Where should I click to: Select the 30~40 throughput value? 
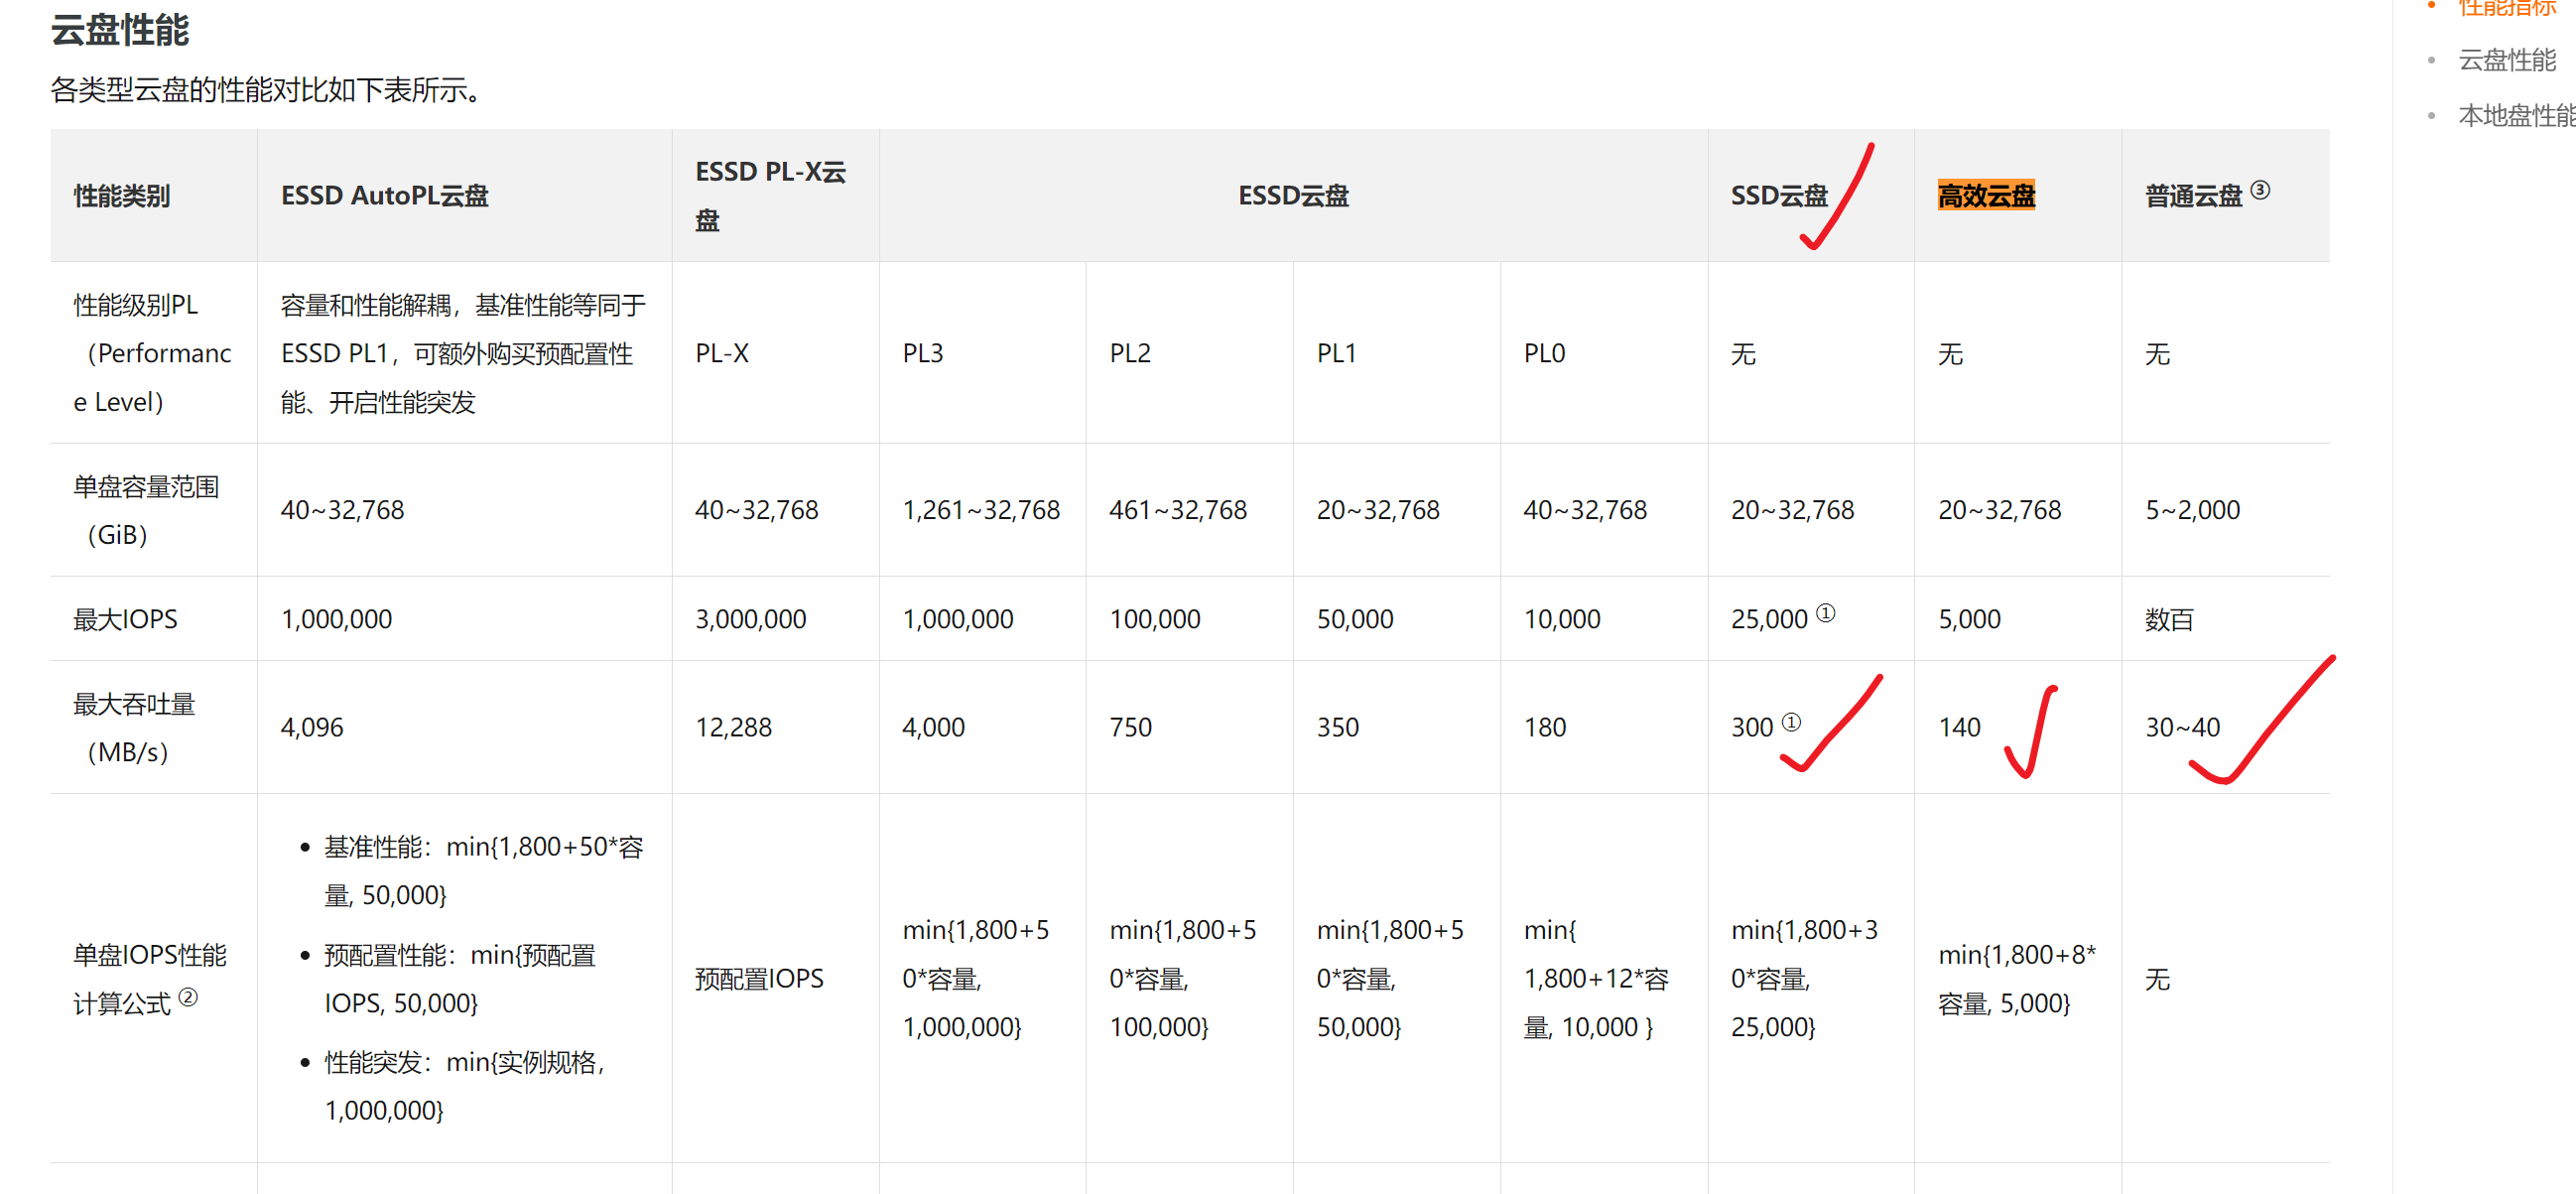tap(2181, 727)
